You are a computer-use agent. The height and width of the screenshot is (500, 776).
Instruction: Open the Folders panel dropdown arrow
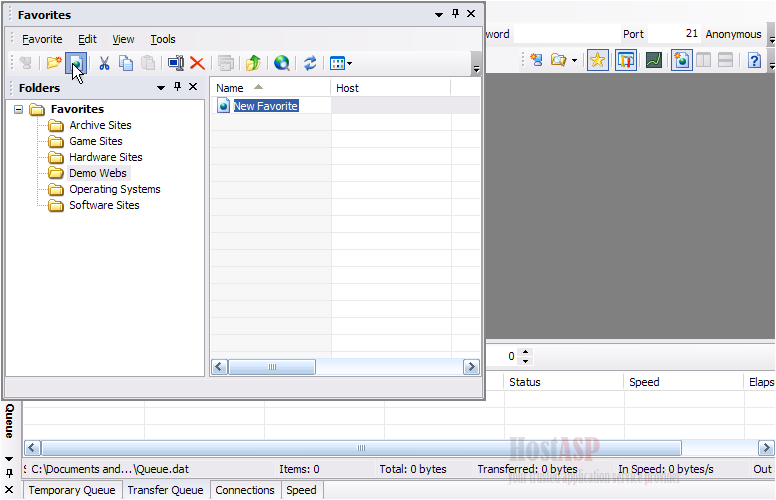click(x=161, y=88)
